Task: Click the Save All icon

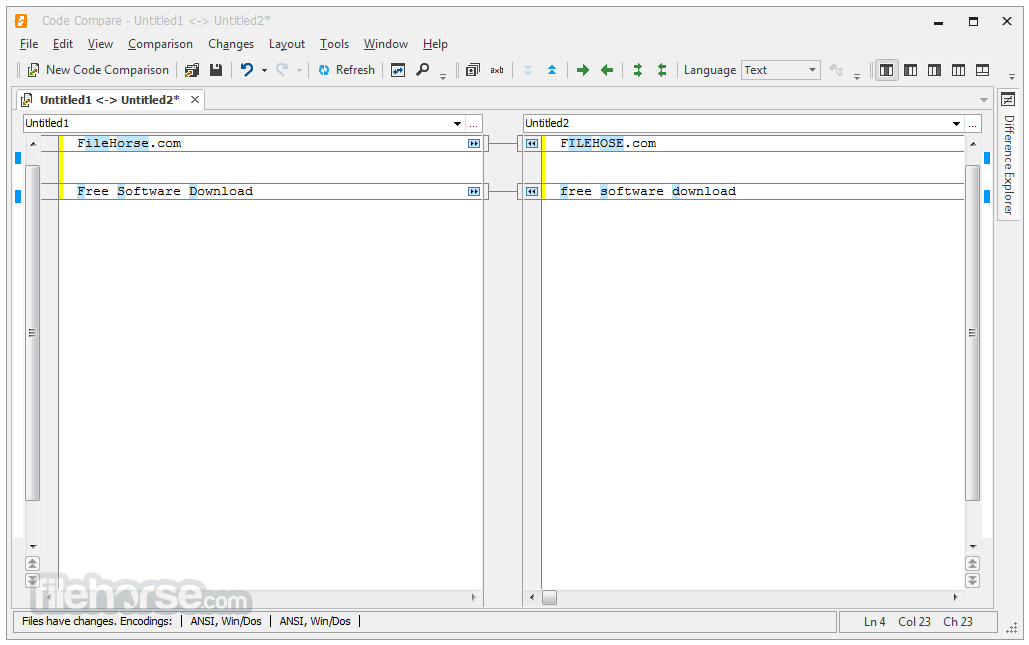Action: (x=192, y=70)
